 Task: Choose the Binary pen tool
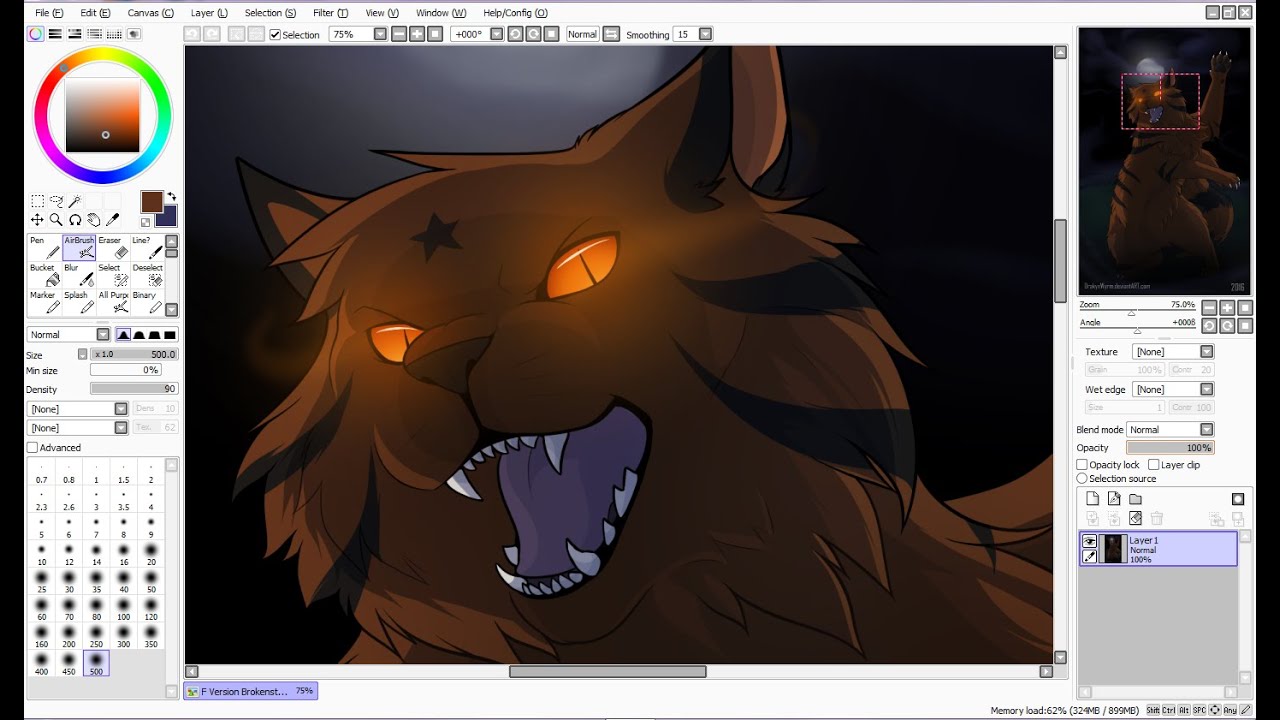pos(147,302)
